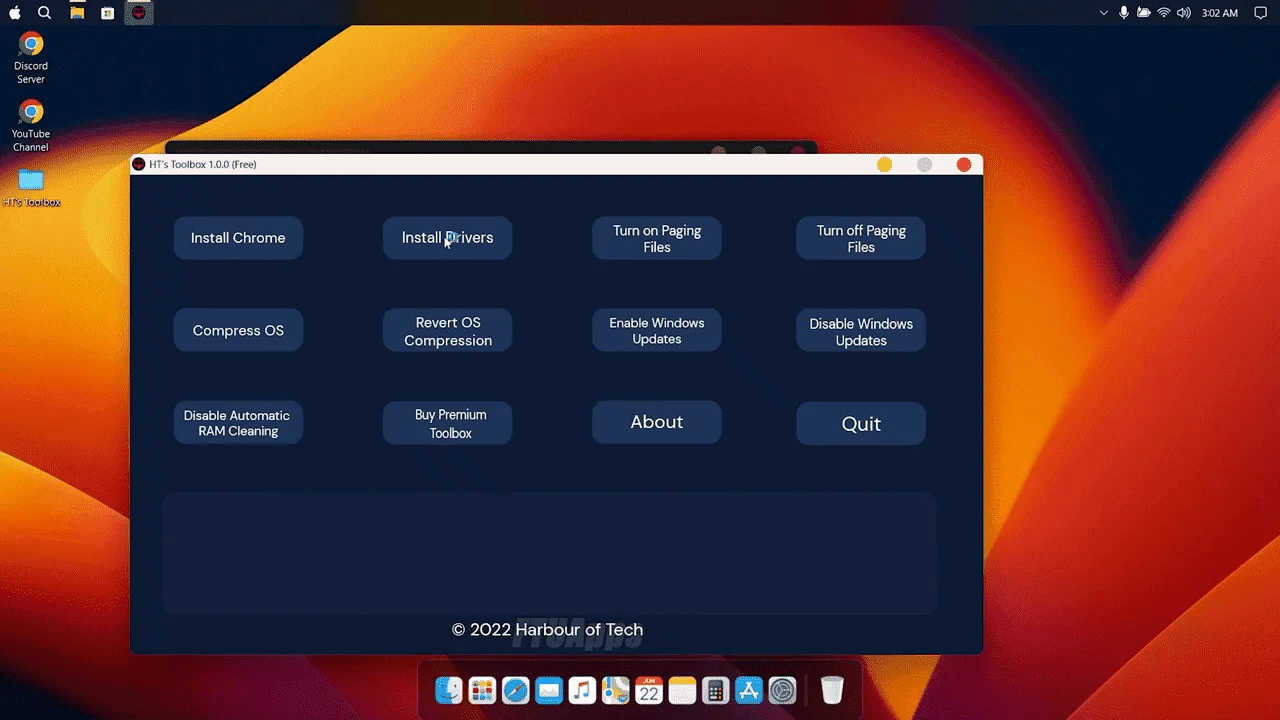Viewport: 1280px width, 720px height.
Task: Open Launchpad in the dock
Action: [482, 690]
